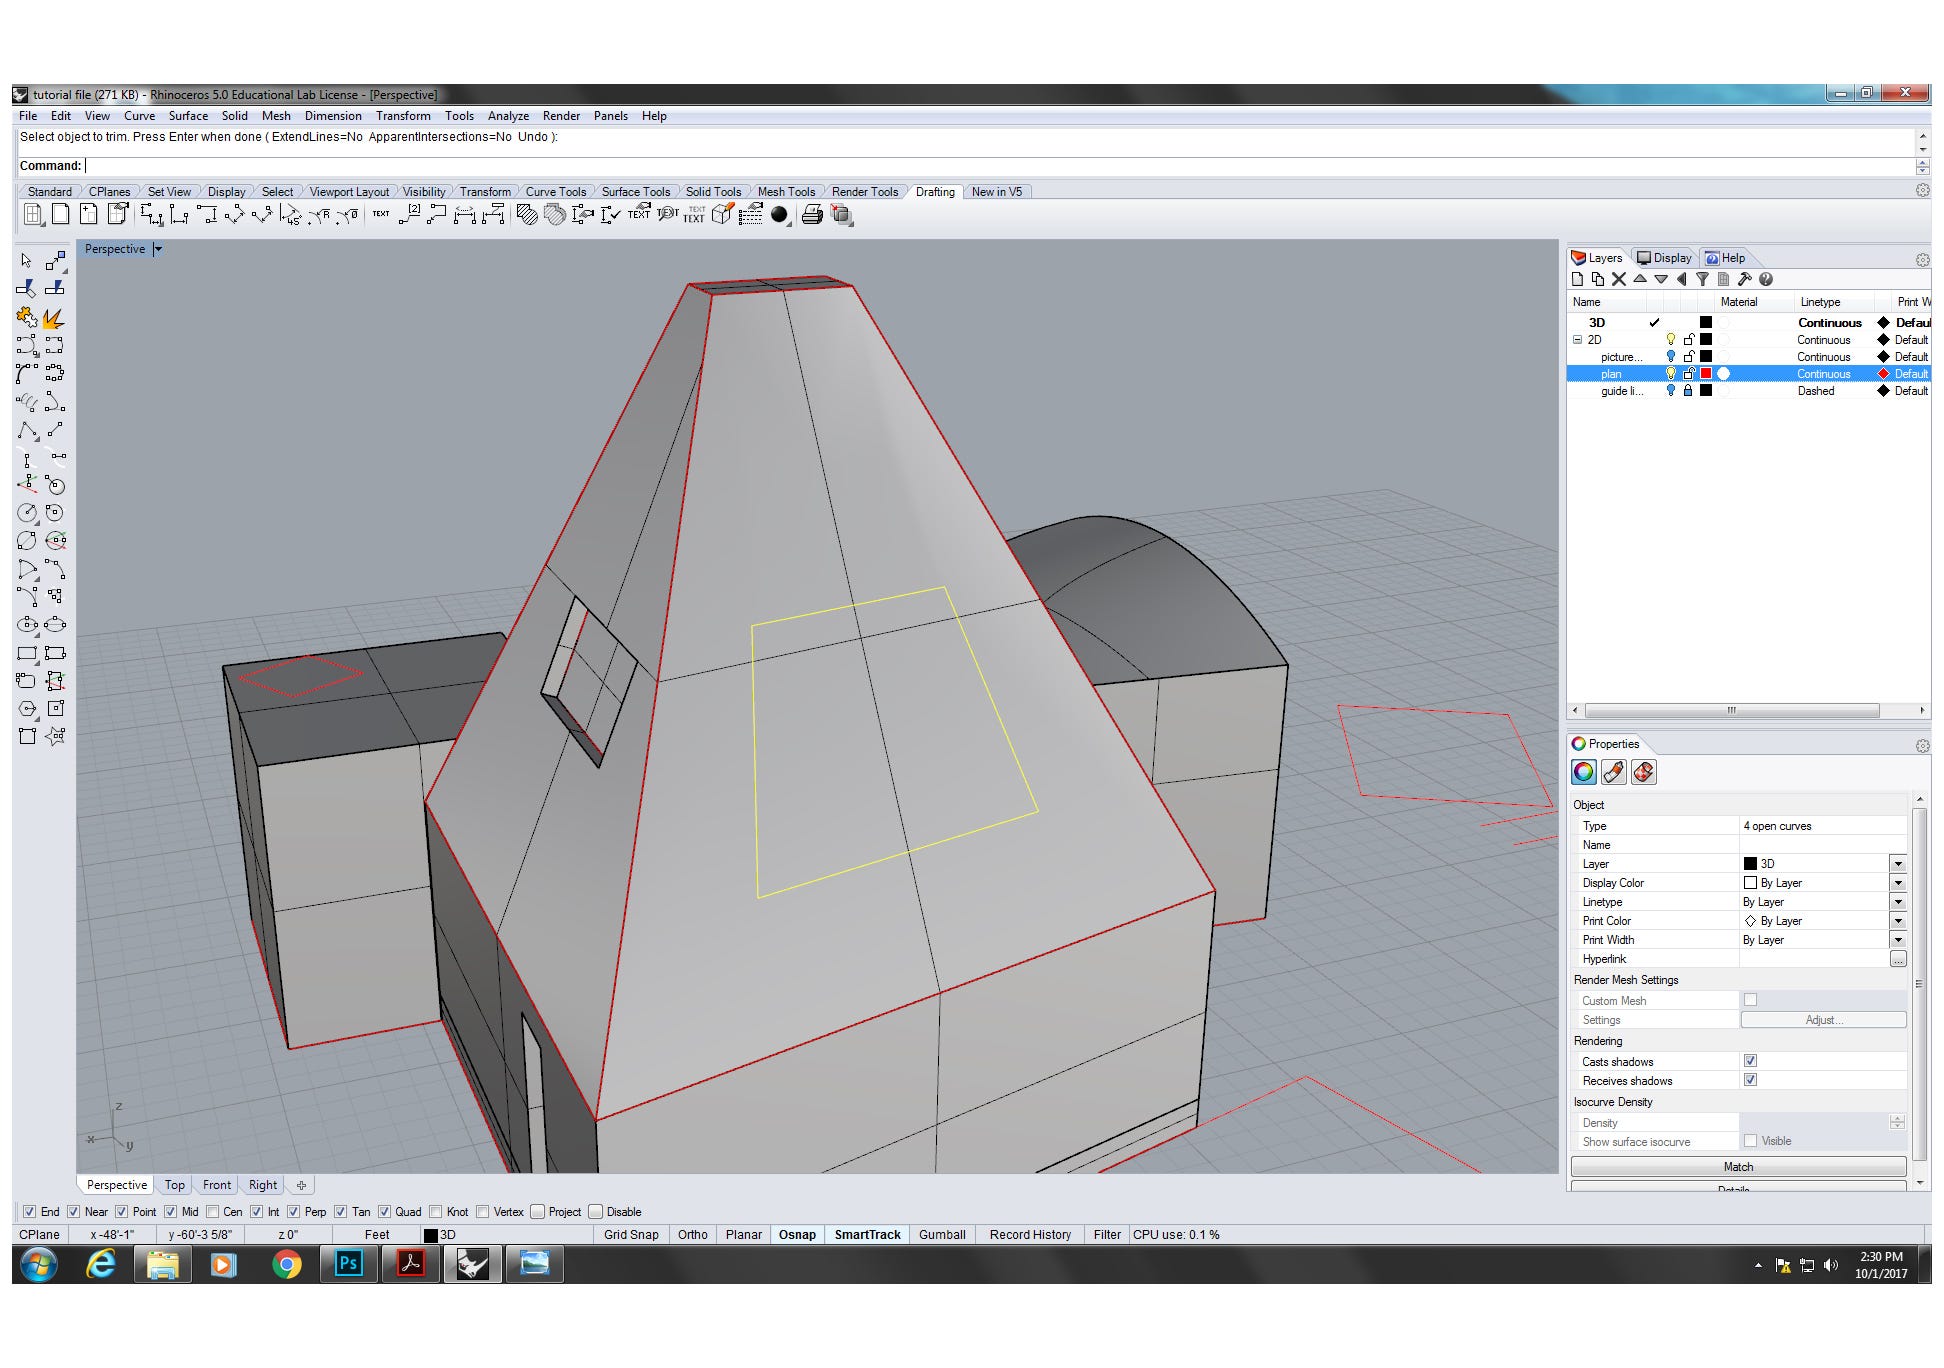The width and height of the screenshot is (1944, 1368).
Task: Select the Star polygon tool
Action: click(x=55, y=736)
